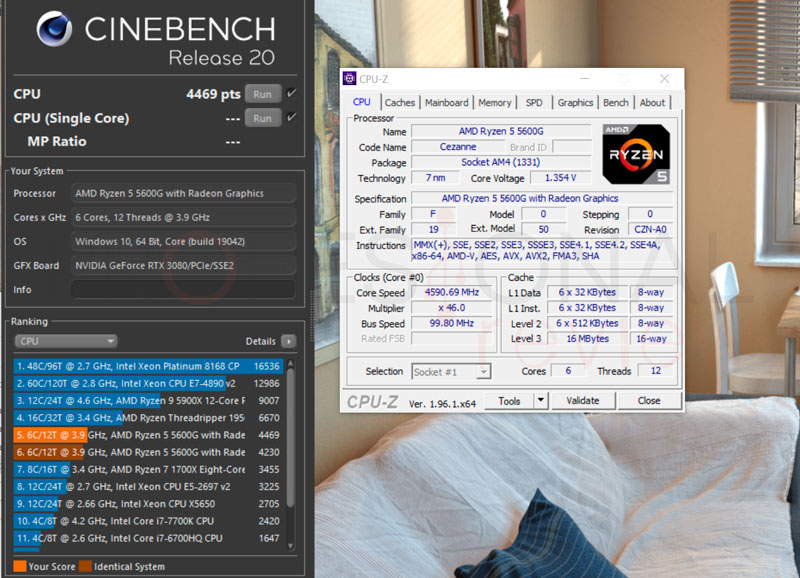The height and width of the screenshot is (578, 800).
Task: Select the Intel Xeon Platinum 8168 ranking row
Action: tap(148, 366)
